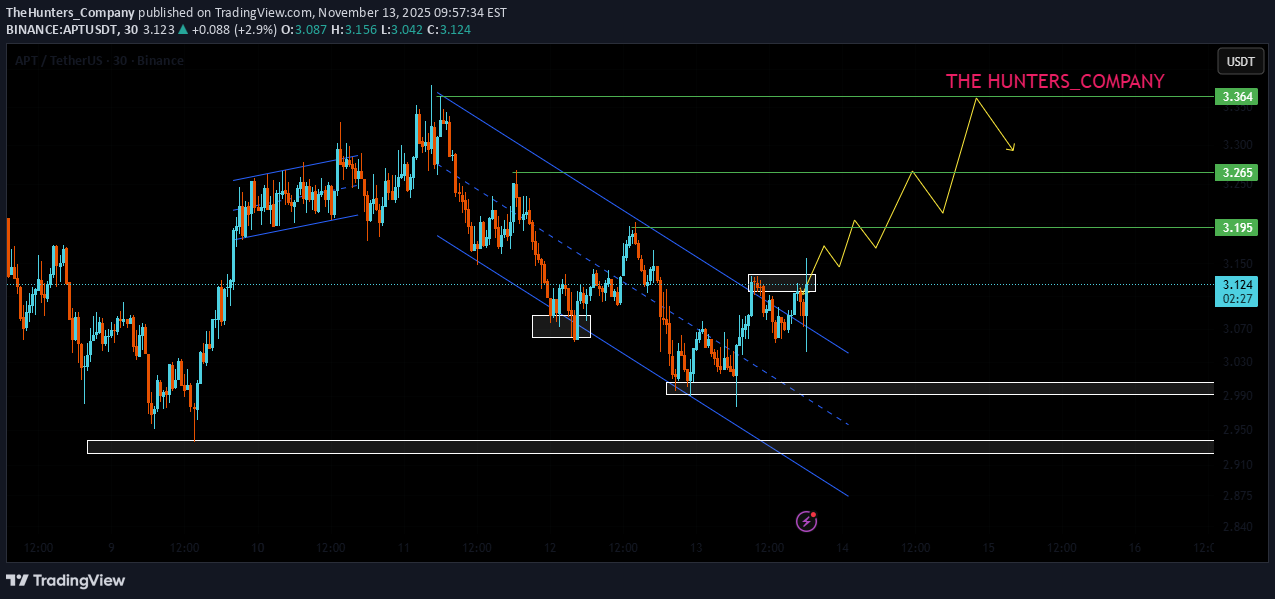Click the TradingView logo icon
Image resolution: width=1275 pixels, height=599 pixels.
[17, 580]
